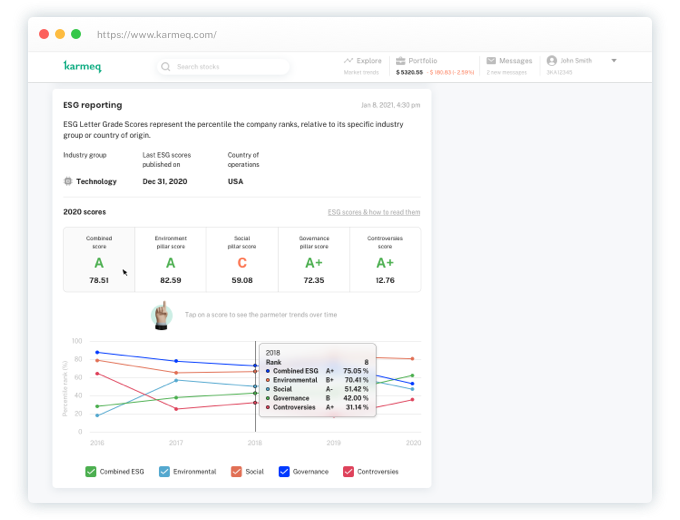
Task: Click the Portfolio briefcase icon
Action: (400, 61)
